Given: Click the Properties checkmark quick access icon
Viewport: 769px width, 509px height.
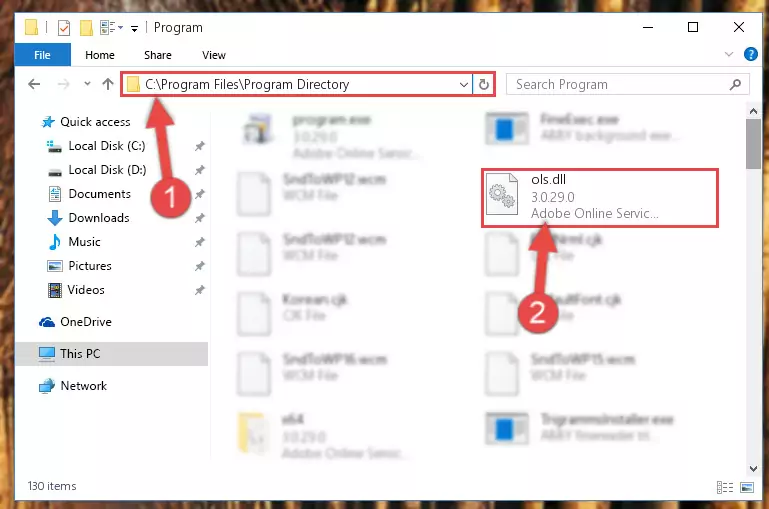Looking at the screenshot, I should coord(64,28).
